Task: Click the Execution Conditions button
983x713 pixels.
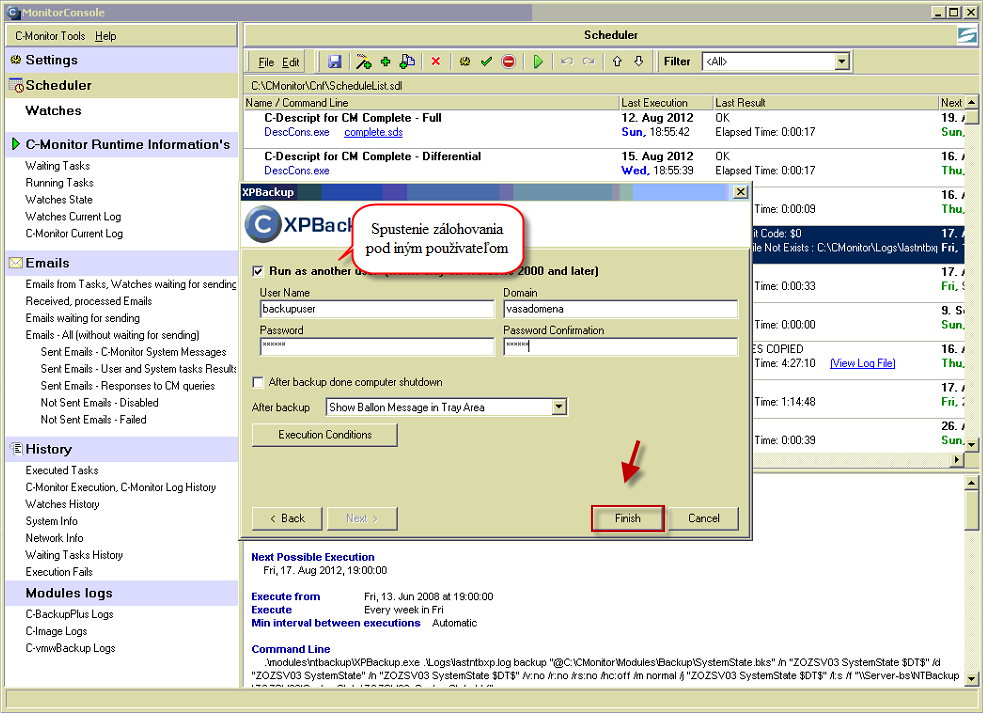Action: point(325,435)
